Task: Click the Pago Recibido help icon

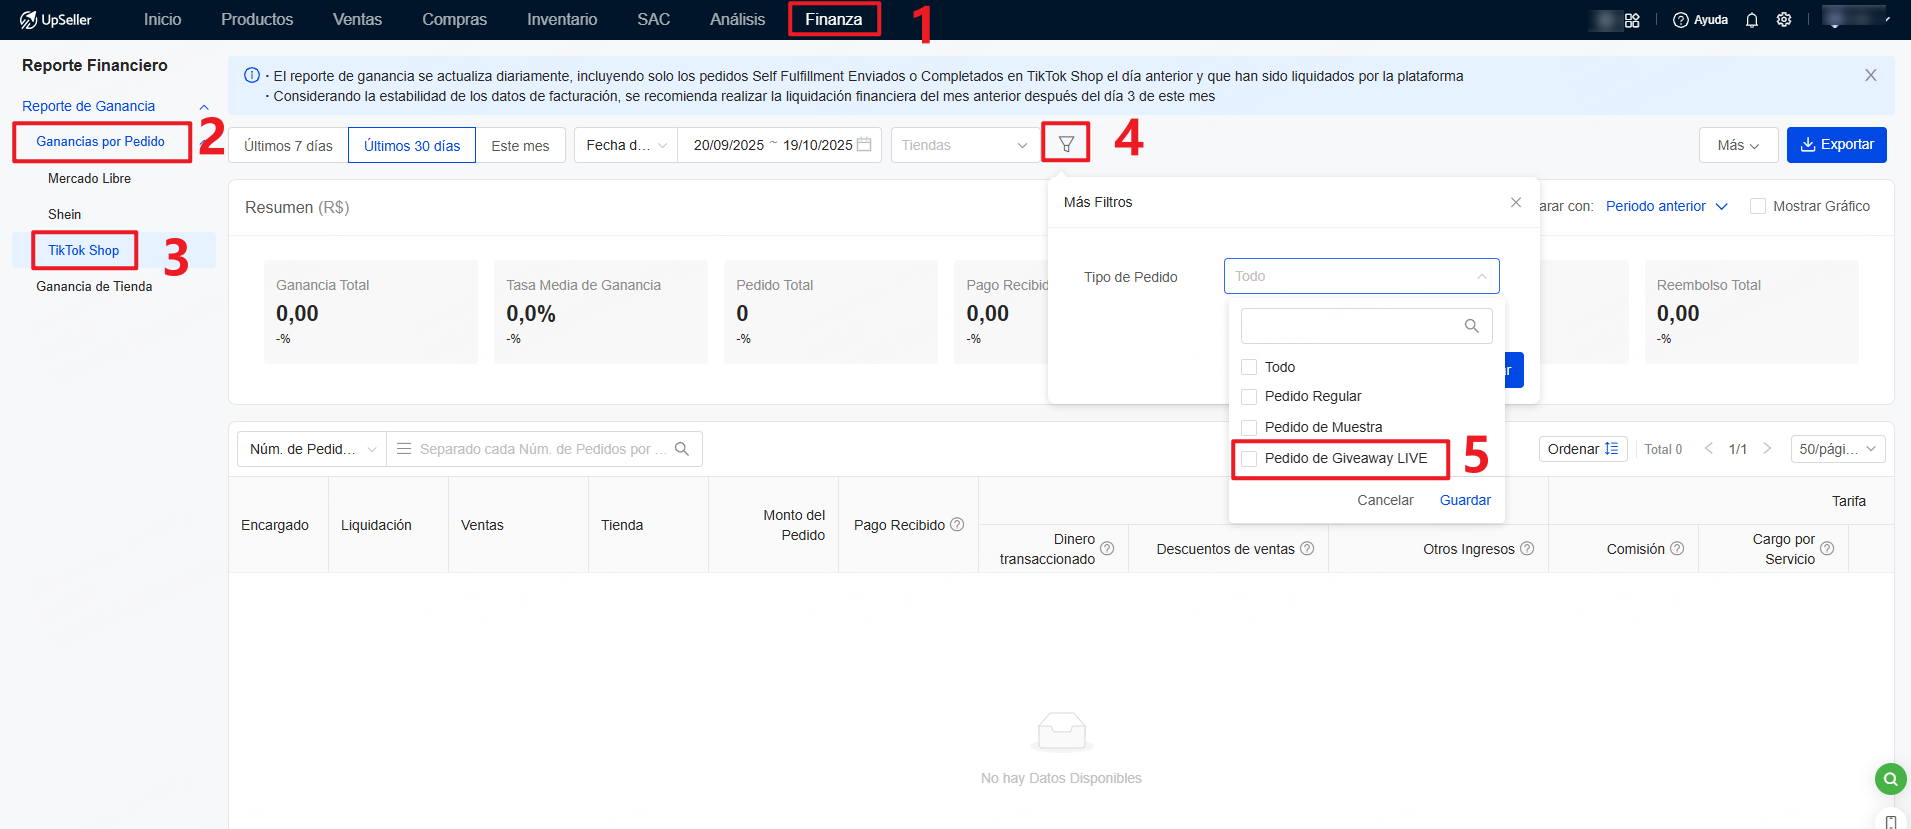Action: tap(957, 525)
